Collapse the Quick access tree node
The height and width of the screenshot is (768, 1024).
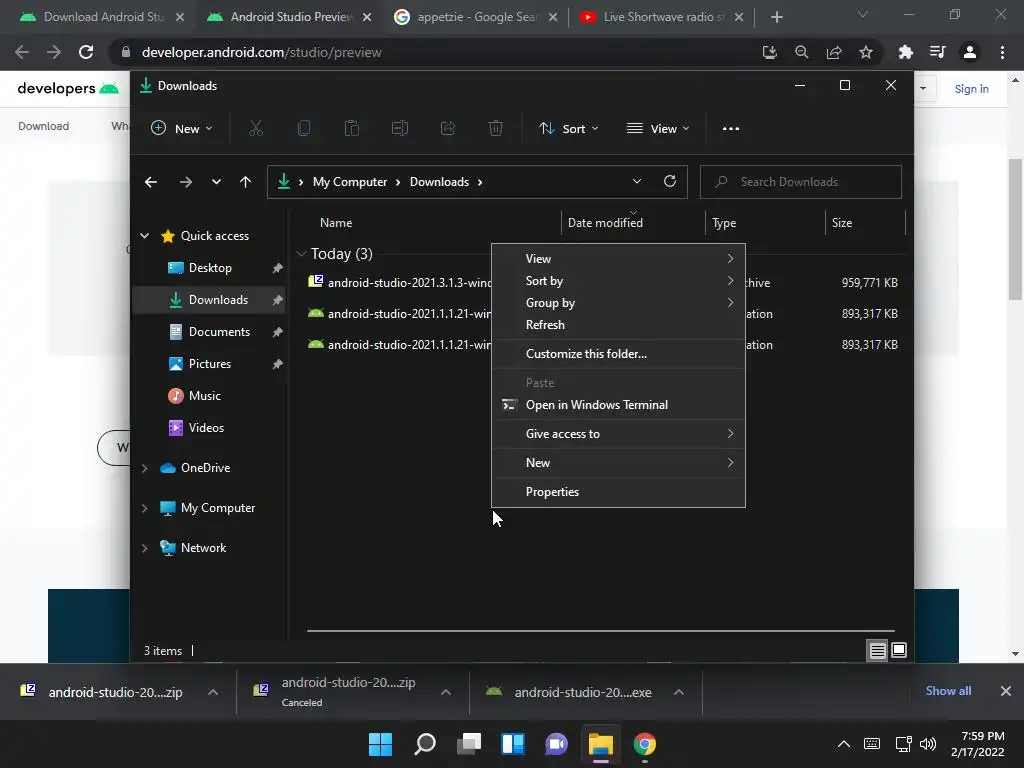pyautogui.click(x=144, y=236)
